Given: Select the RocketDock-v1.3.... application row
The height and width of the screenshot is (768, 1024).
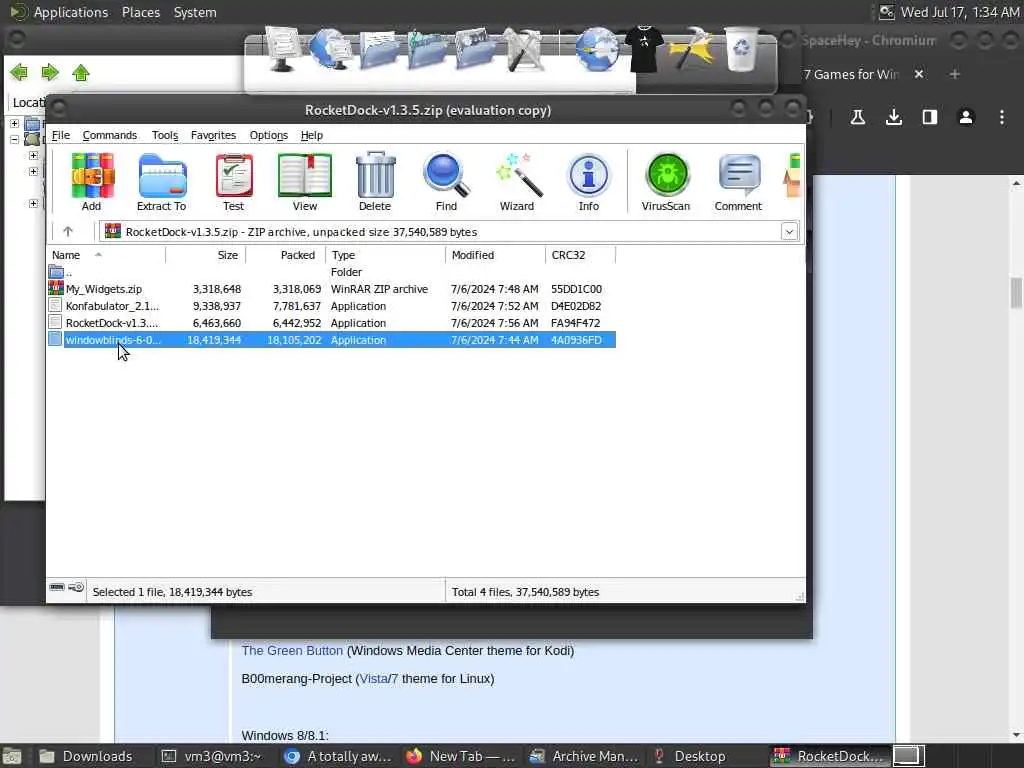Looking at the screenshot, I should tap(331, 323).
